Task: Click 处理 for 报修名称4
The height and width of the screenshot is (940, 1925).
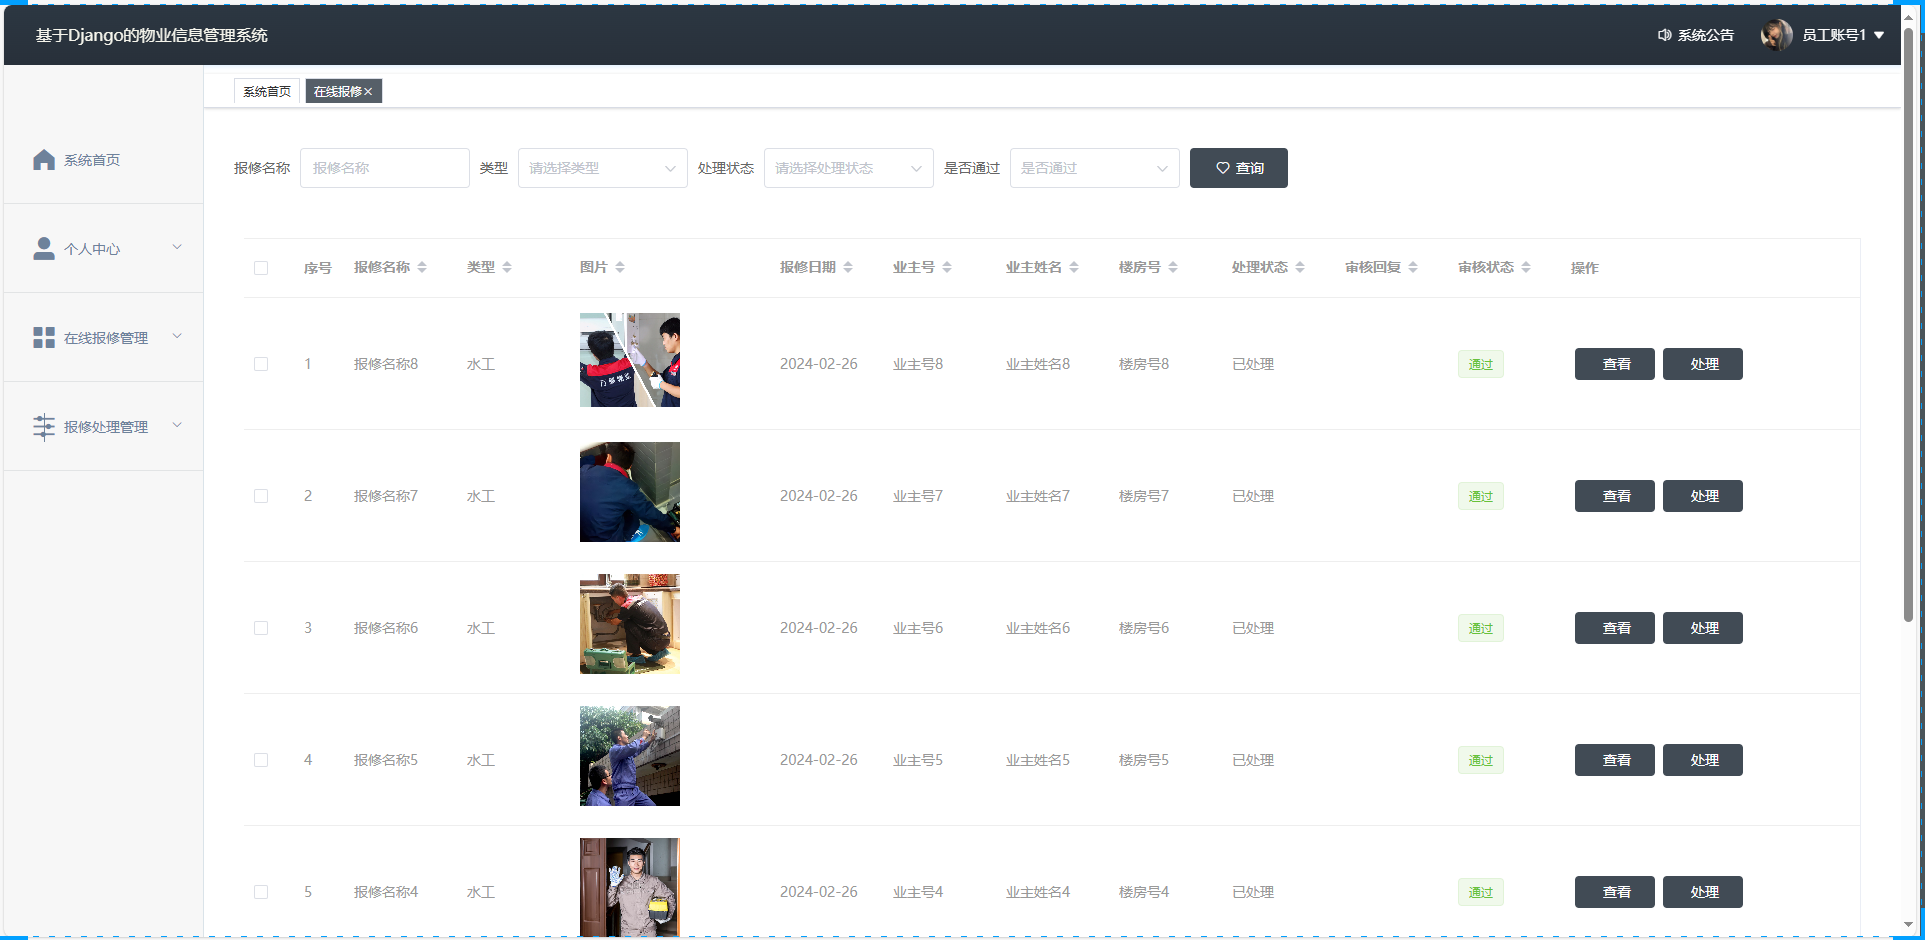Action: pyautogui.click(x=1703, y=892)
